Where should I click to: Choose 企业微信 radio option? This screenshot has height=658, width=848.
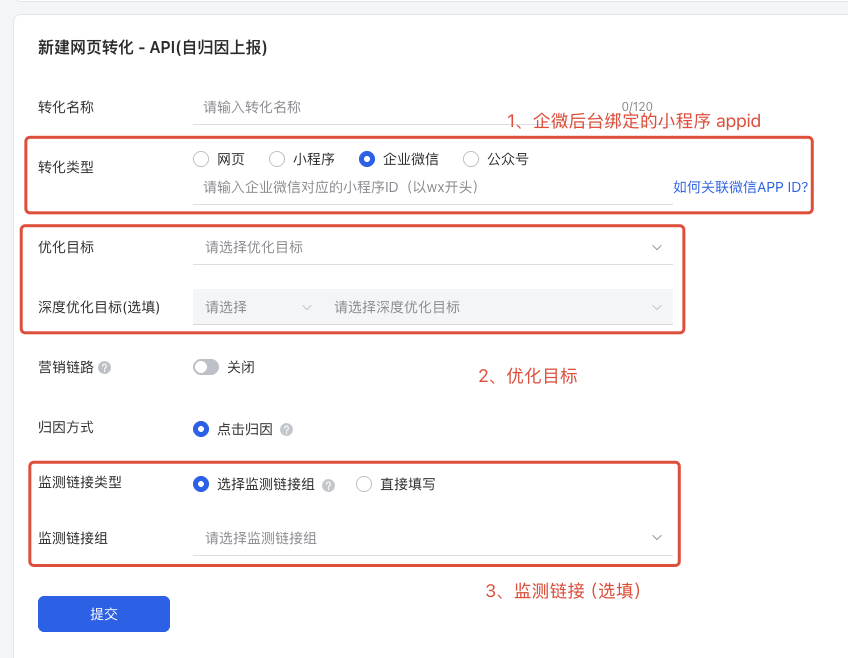point(367,159)
